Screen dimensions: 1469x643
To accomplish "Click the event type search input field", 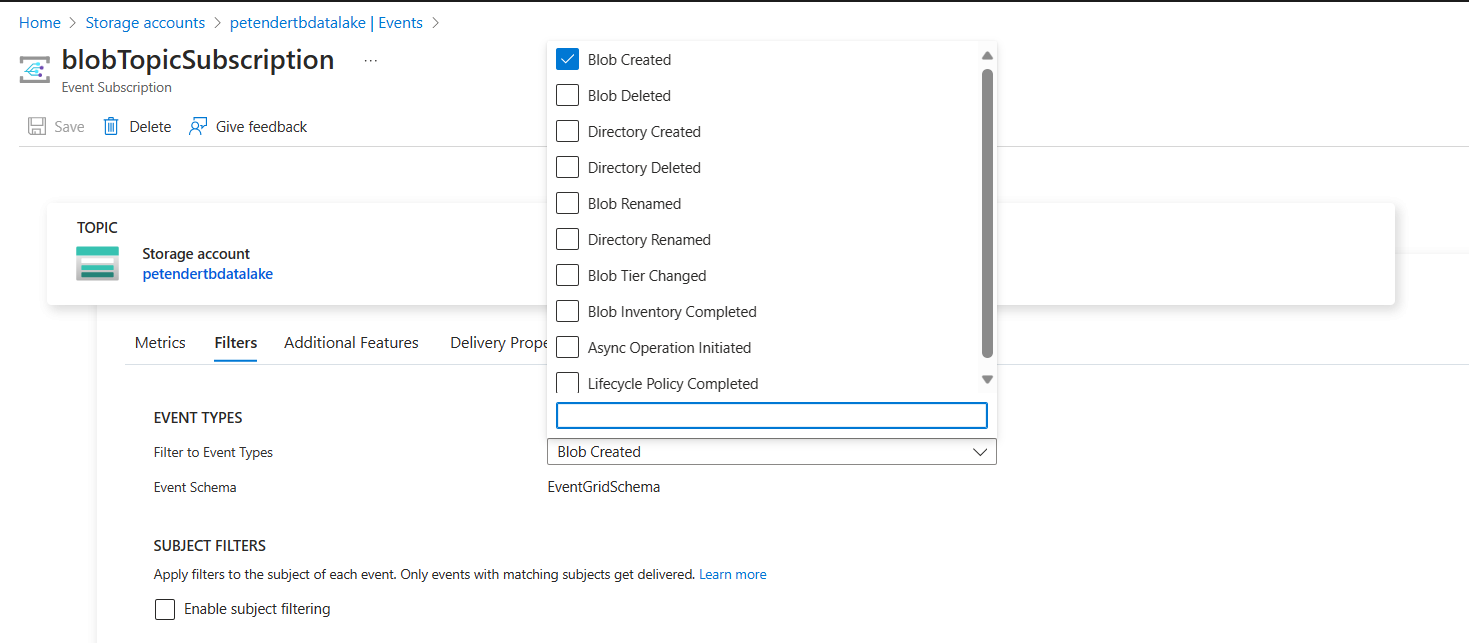I will pyautogui.click(x=772, y=415).
